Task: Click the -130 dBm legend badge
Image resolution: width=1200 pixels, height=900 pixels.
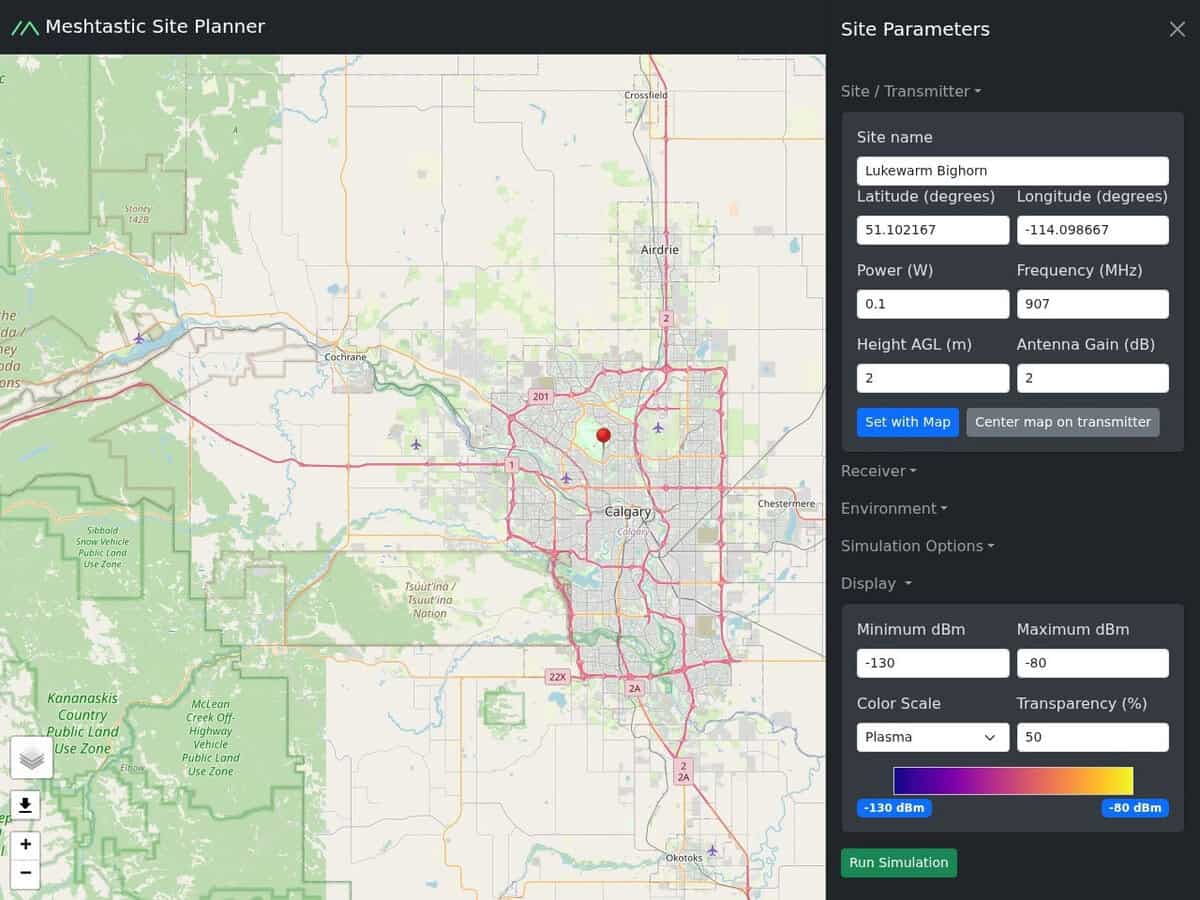Action: point(894,808)
